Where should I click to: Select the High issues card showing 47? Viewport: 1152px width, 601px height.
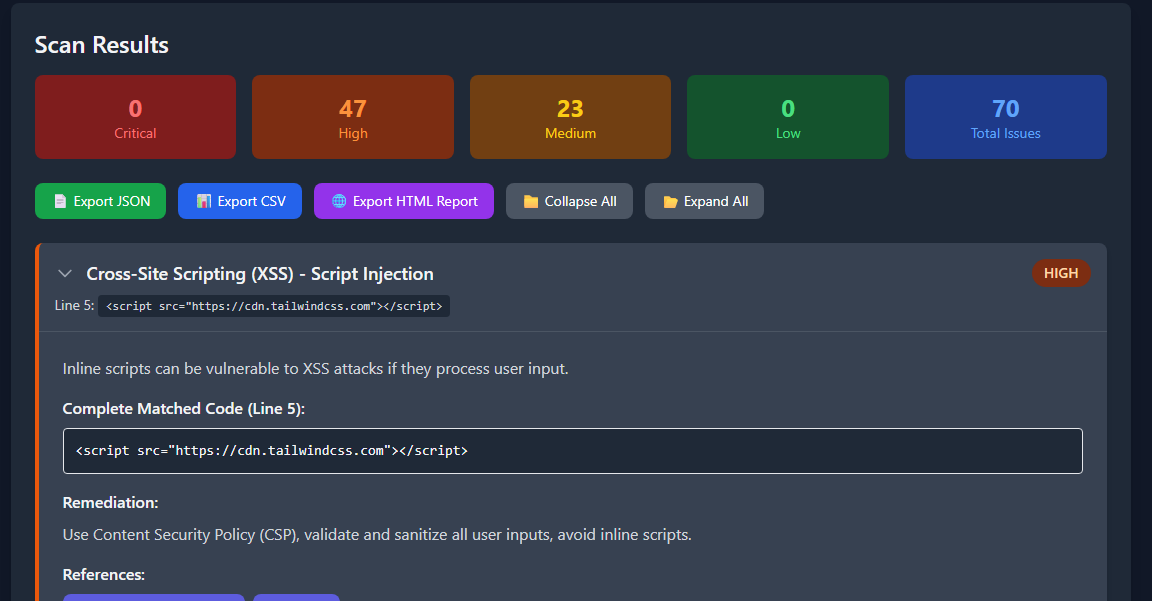coord(352,117)
